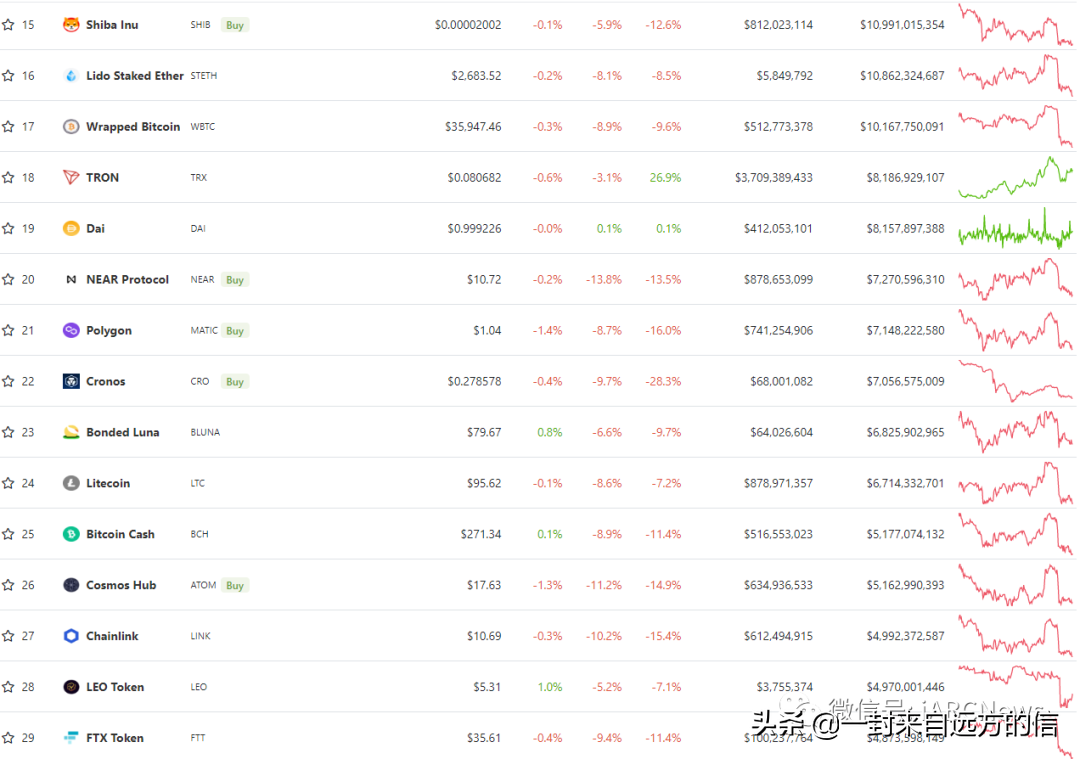
Task: Click the TRON coin logo
Action: point(71,177)
